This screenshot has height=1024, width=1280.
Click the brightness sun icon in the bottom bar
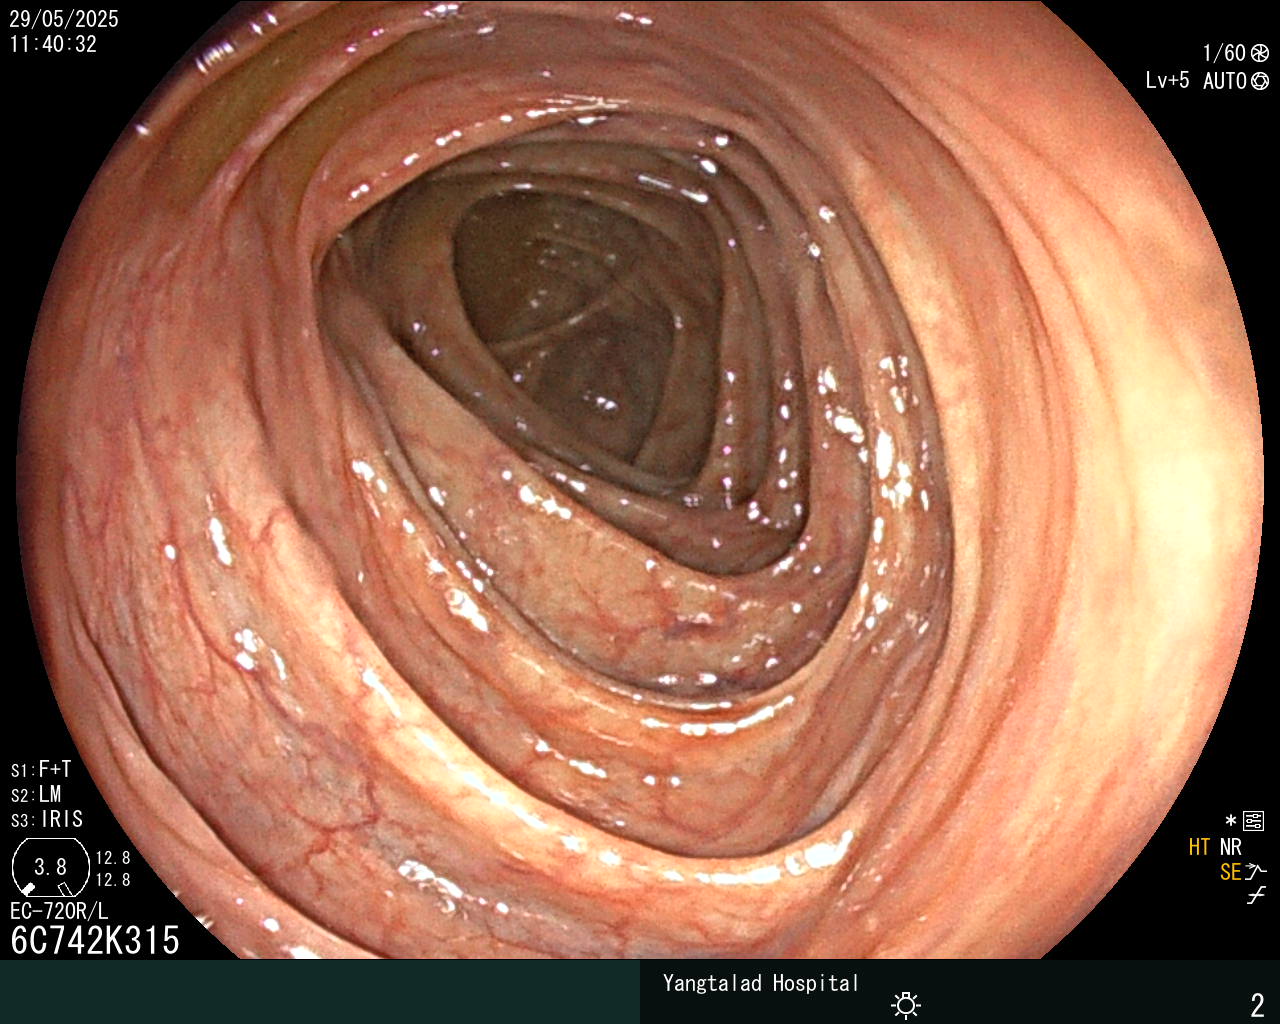tap(906, 1004)
